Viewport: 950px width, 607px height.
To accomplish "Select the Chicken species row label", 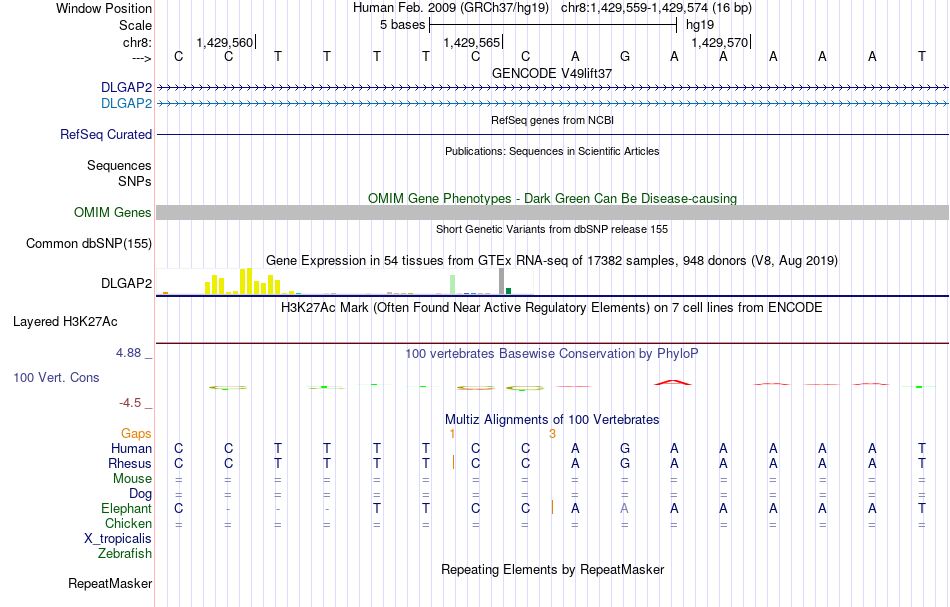I will pos(128,523).
